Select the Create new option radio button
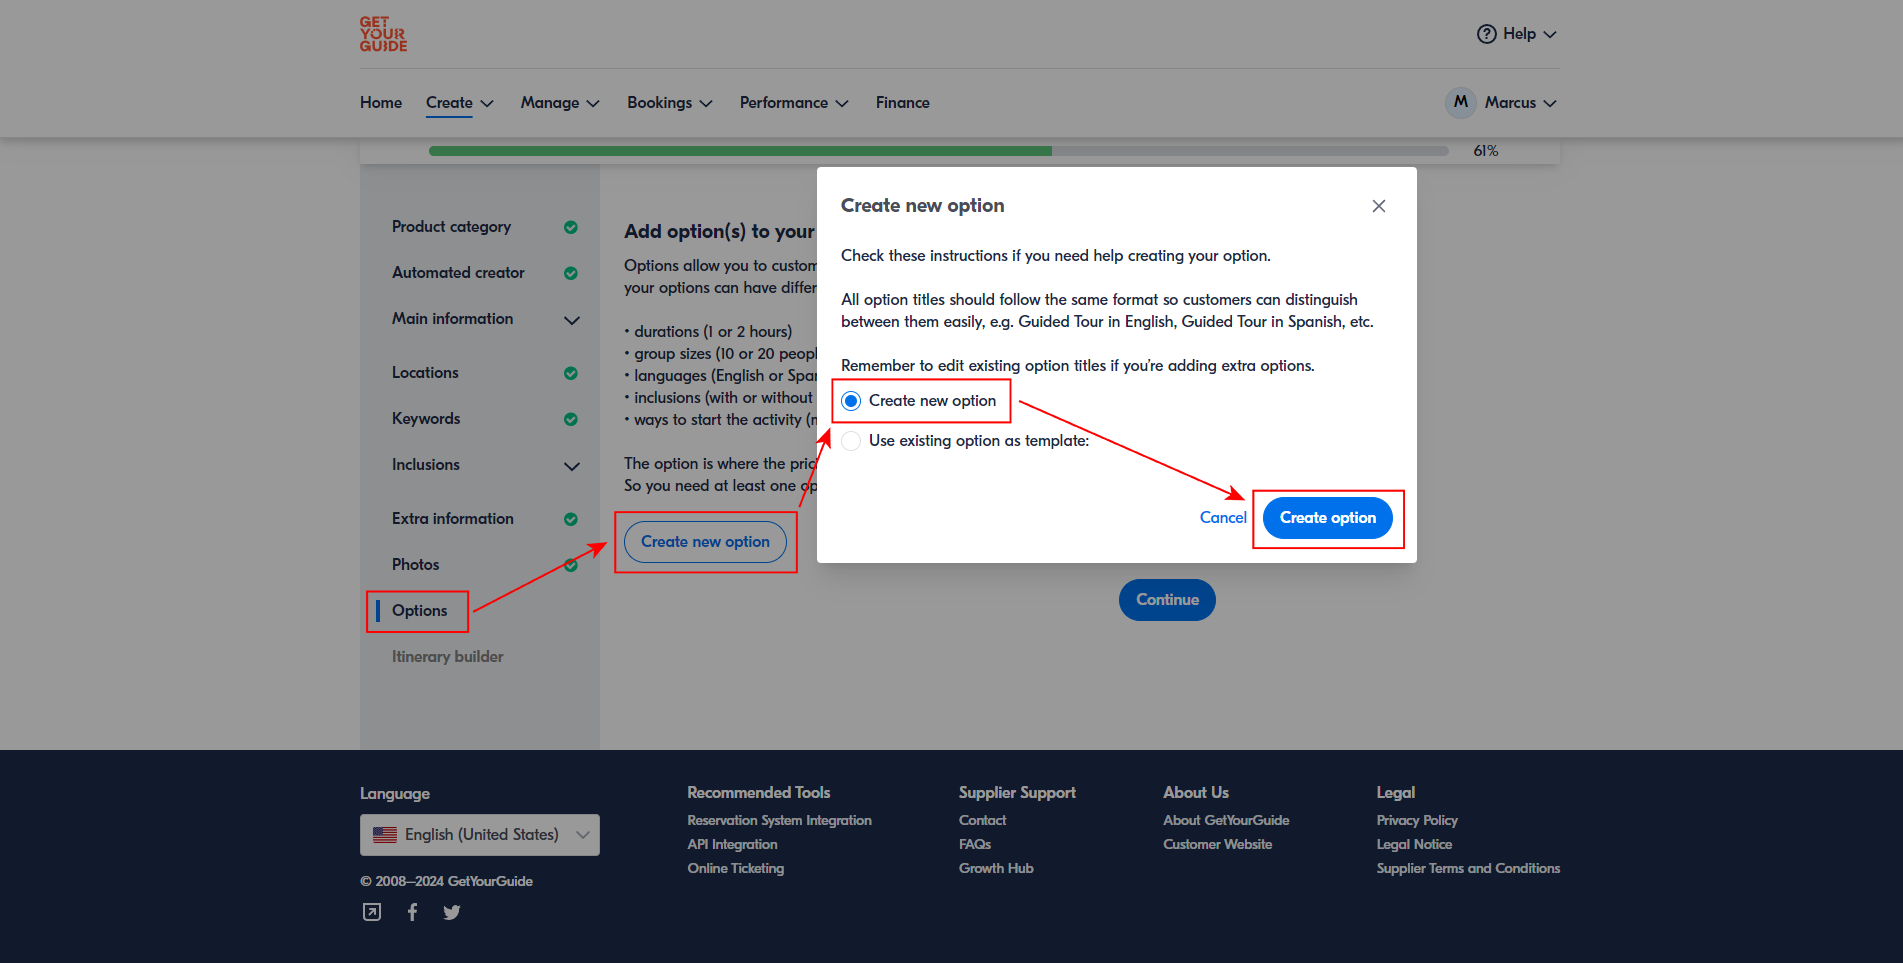Screen dimensions: 1903x963 click(x=851, y=401)
